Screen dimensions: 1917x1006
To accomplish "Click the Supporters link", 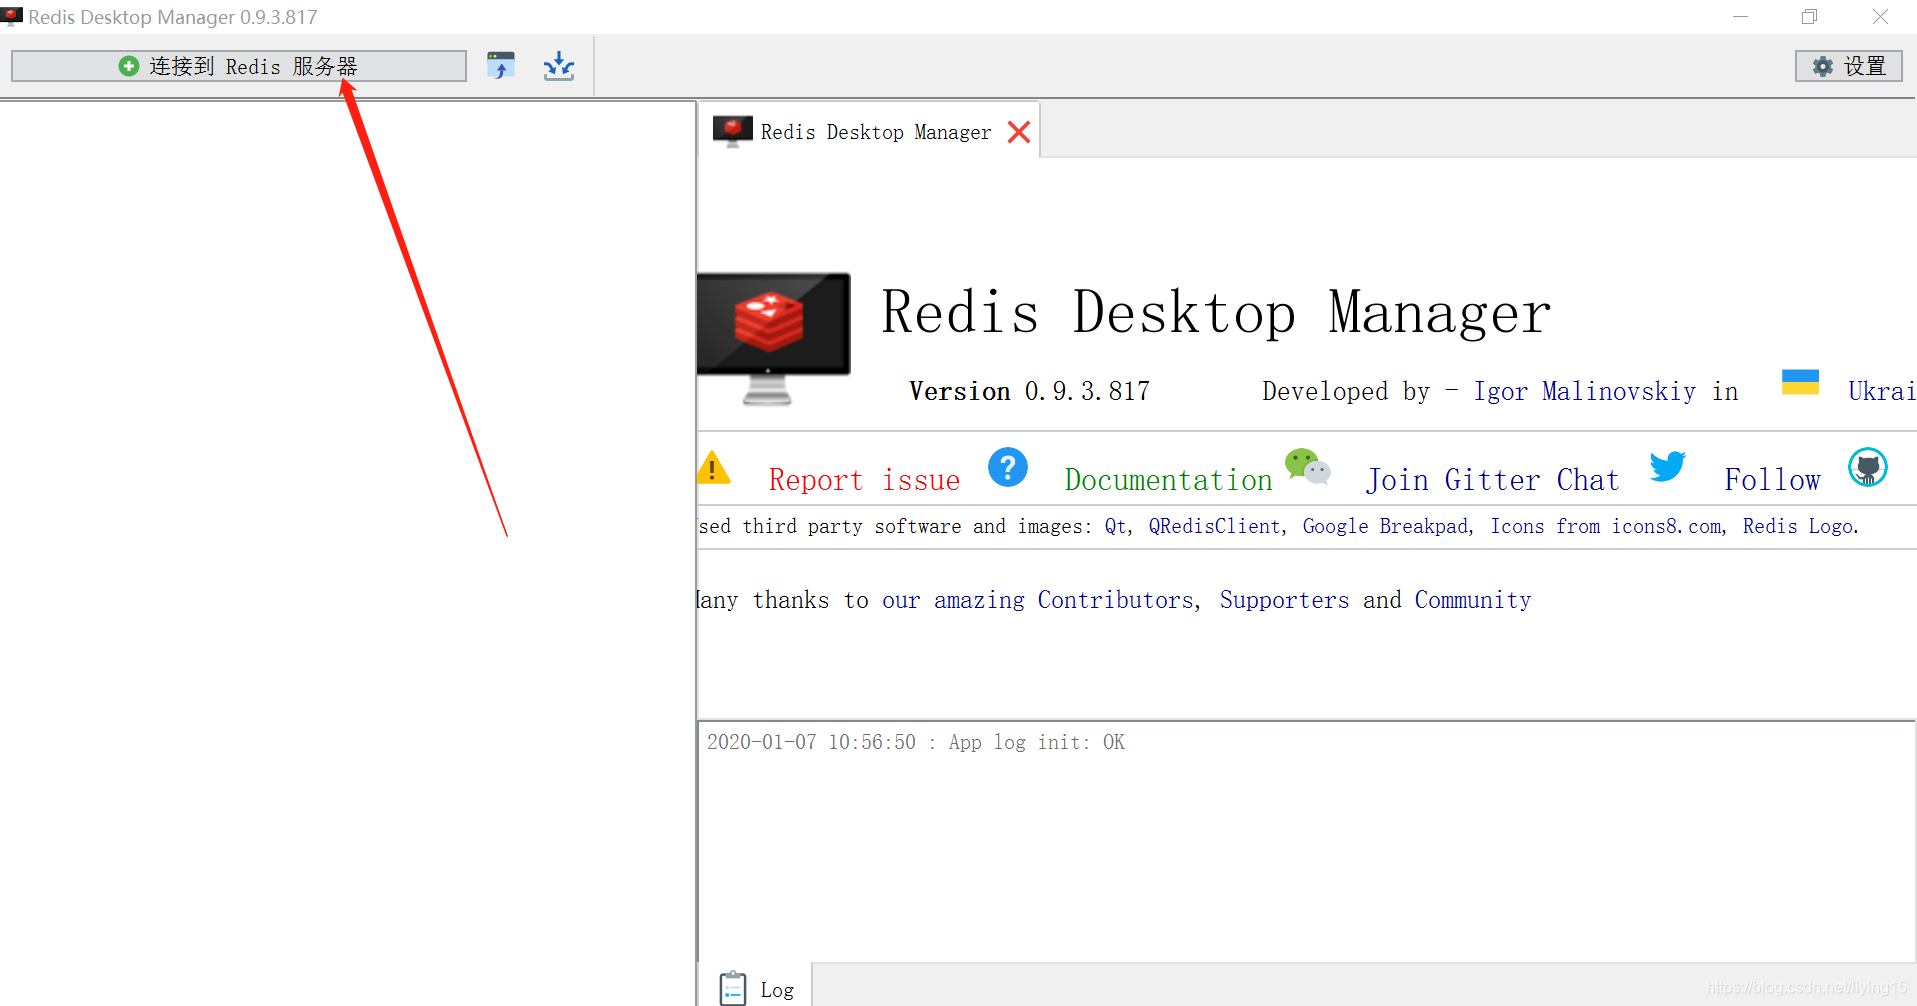I will click(x=1284, y=600).
